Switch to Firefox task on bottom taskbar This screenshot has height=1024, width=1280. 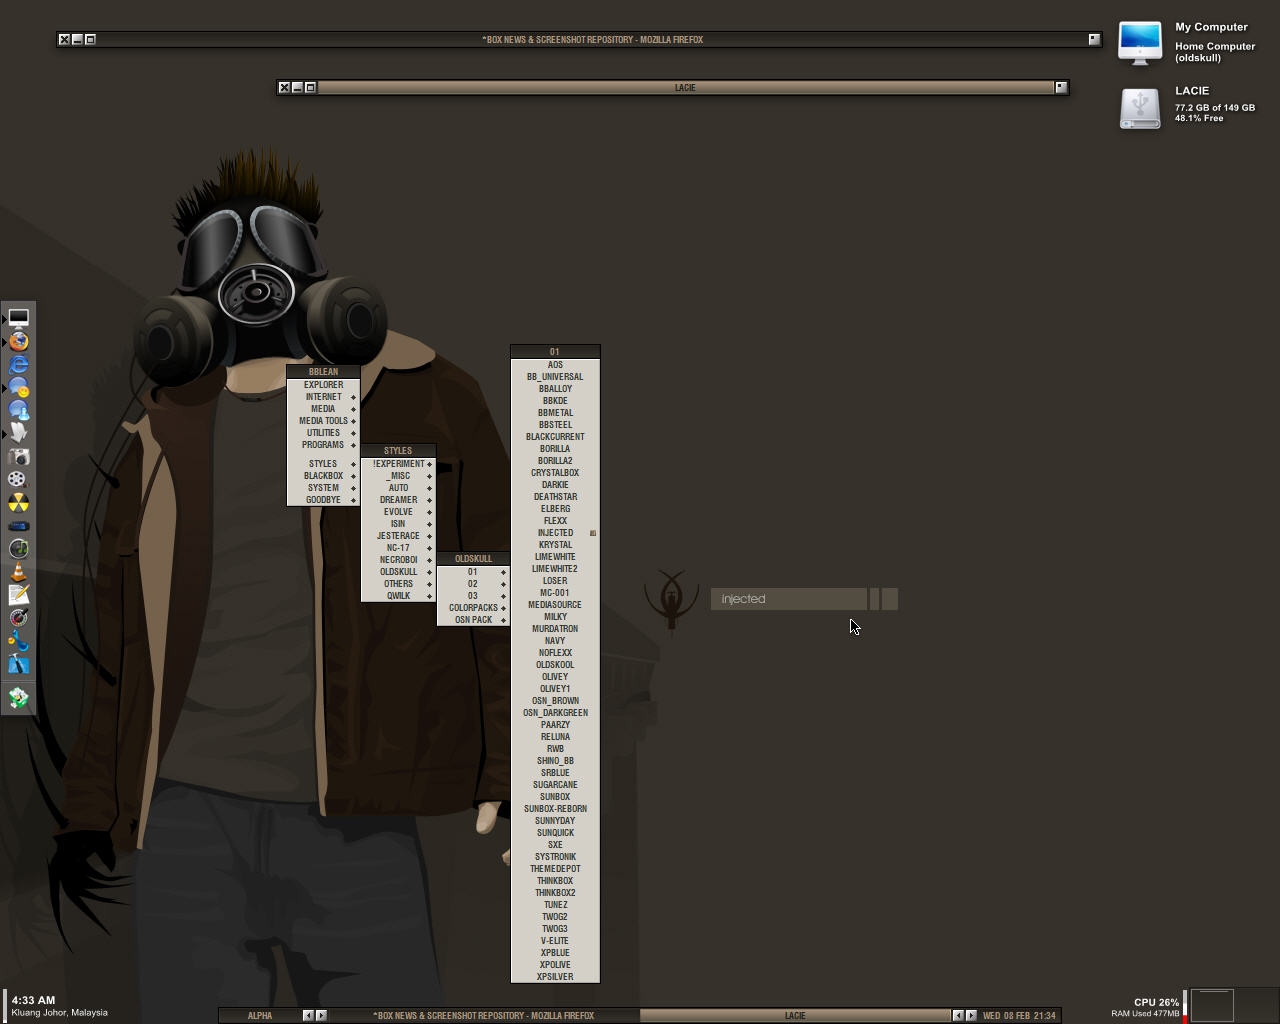[484, 1016]
